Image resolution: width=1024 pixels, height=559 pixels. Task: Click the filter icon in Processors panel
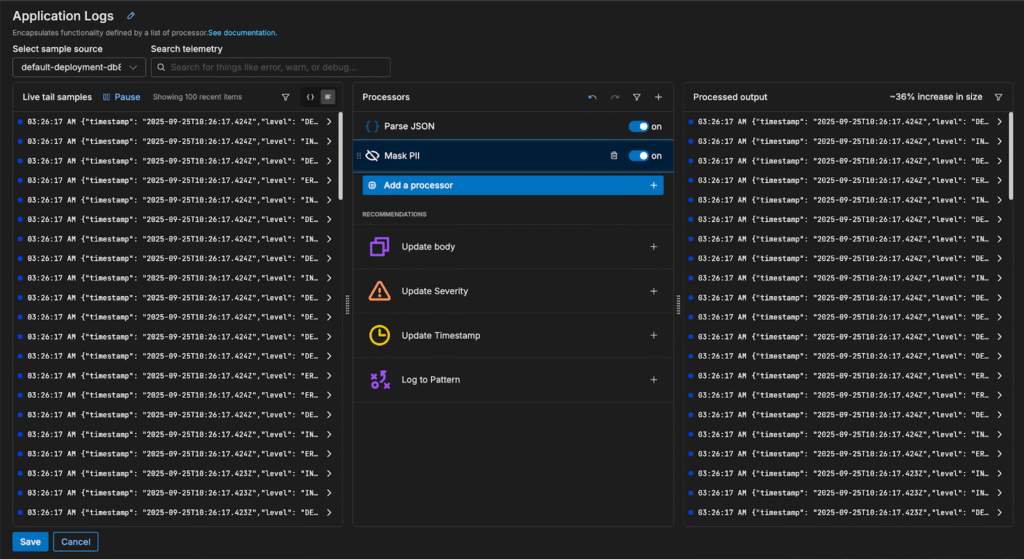[636, 97]
